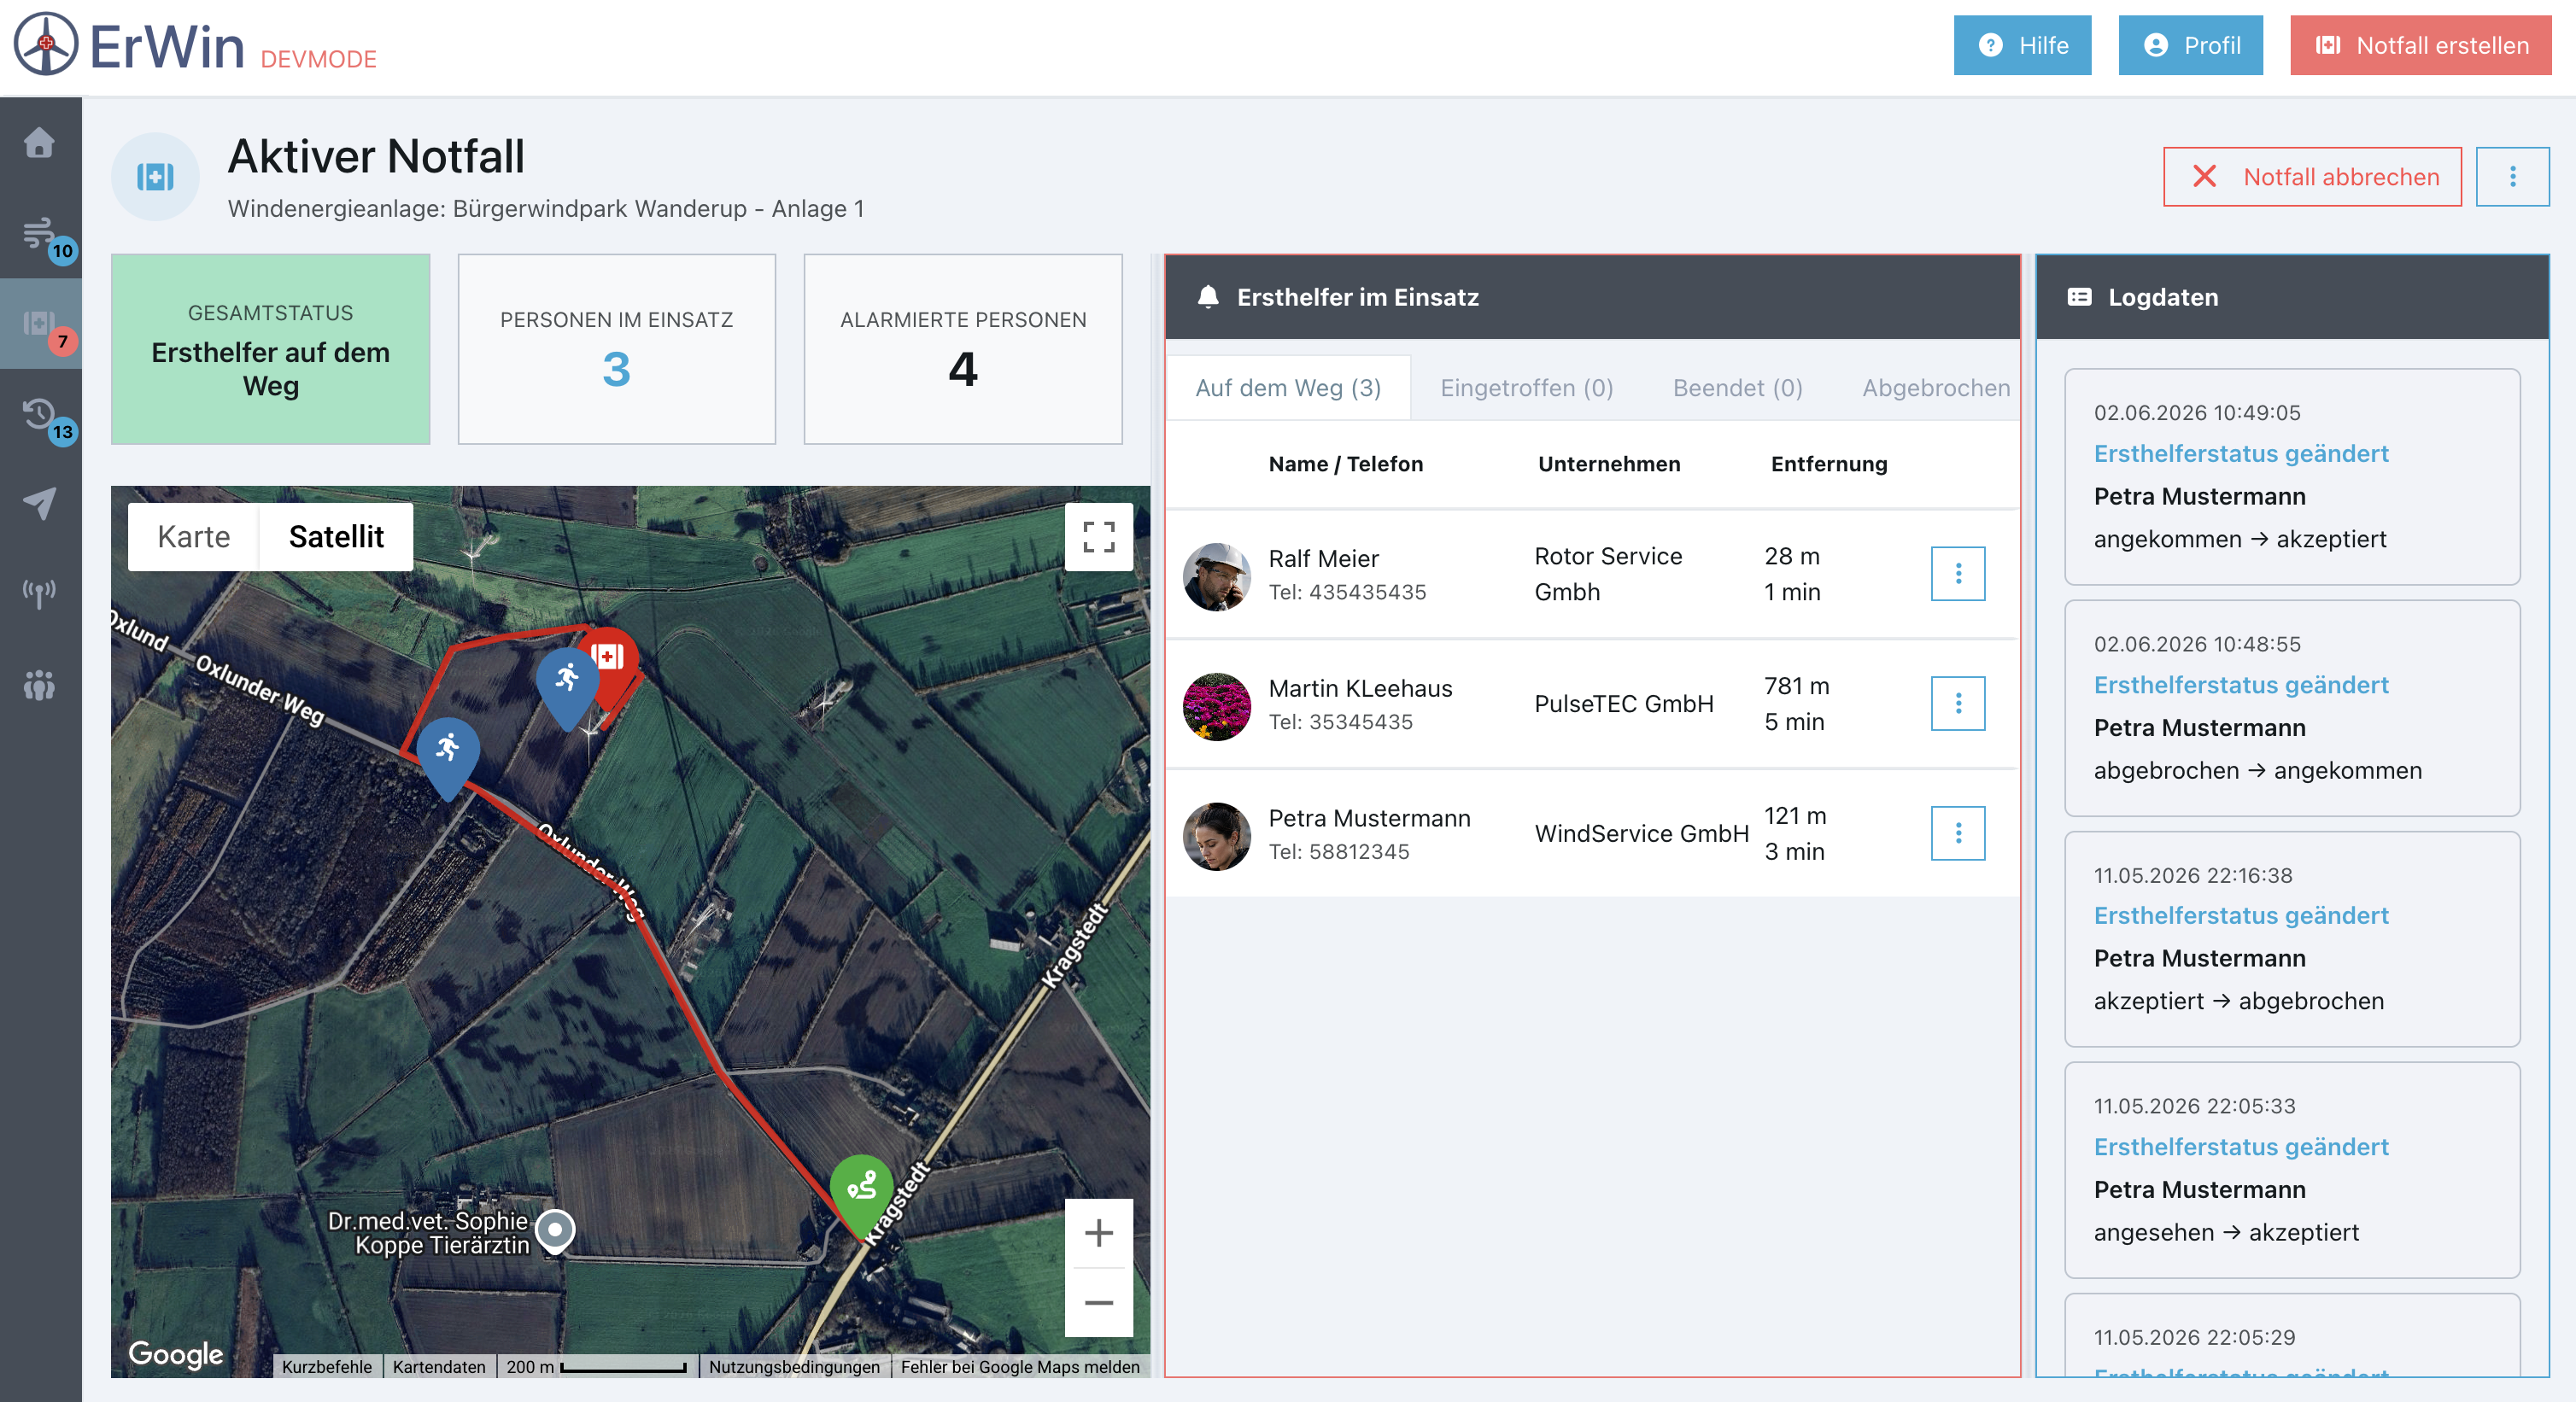Zoom in the map with plus
Screen dimensions: 2576x1402
(x=1098, y=1233)
